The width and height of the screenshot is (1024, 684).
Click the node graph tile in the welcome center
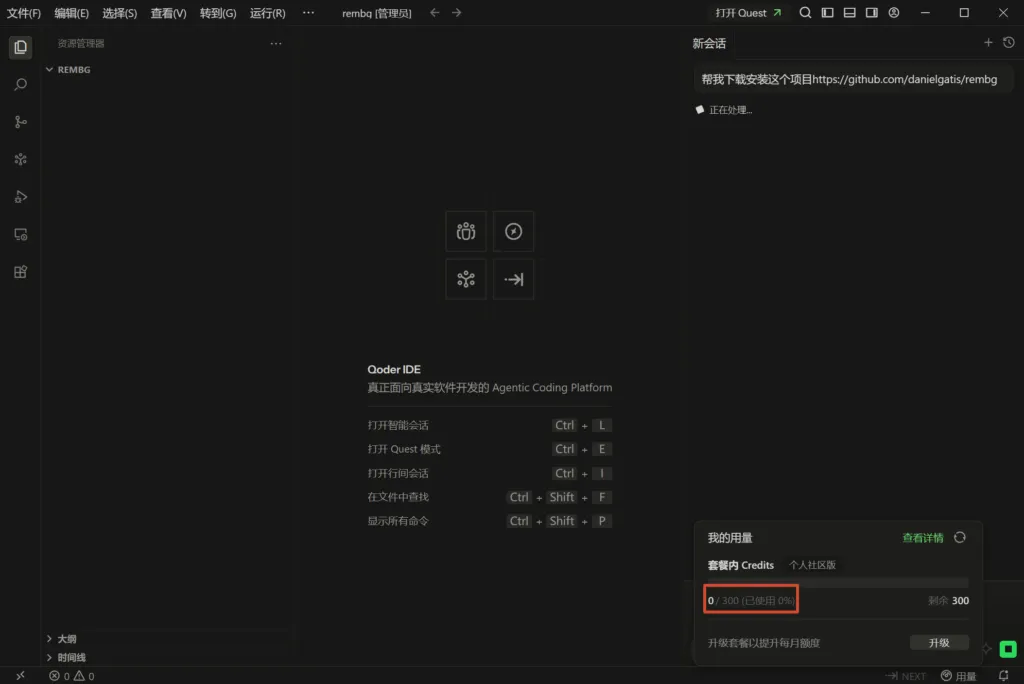point(466,280)
